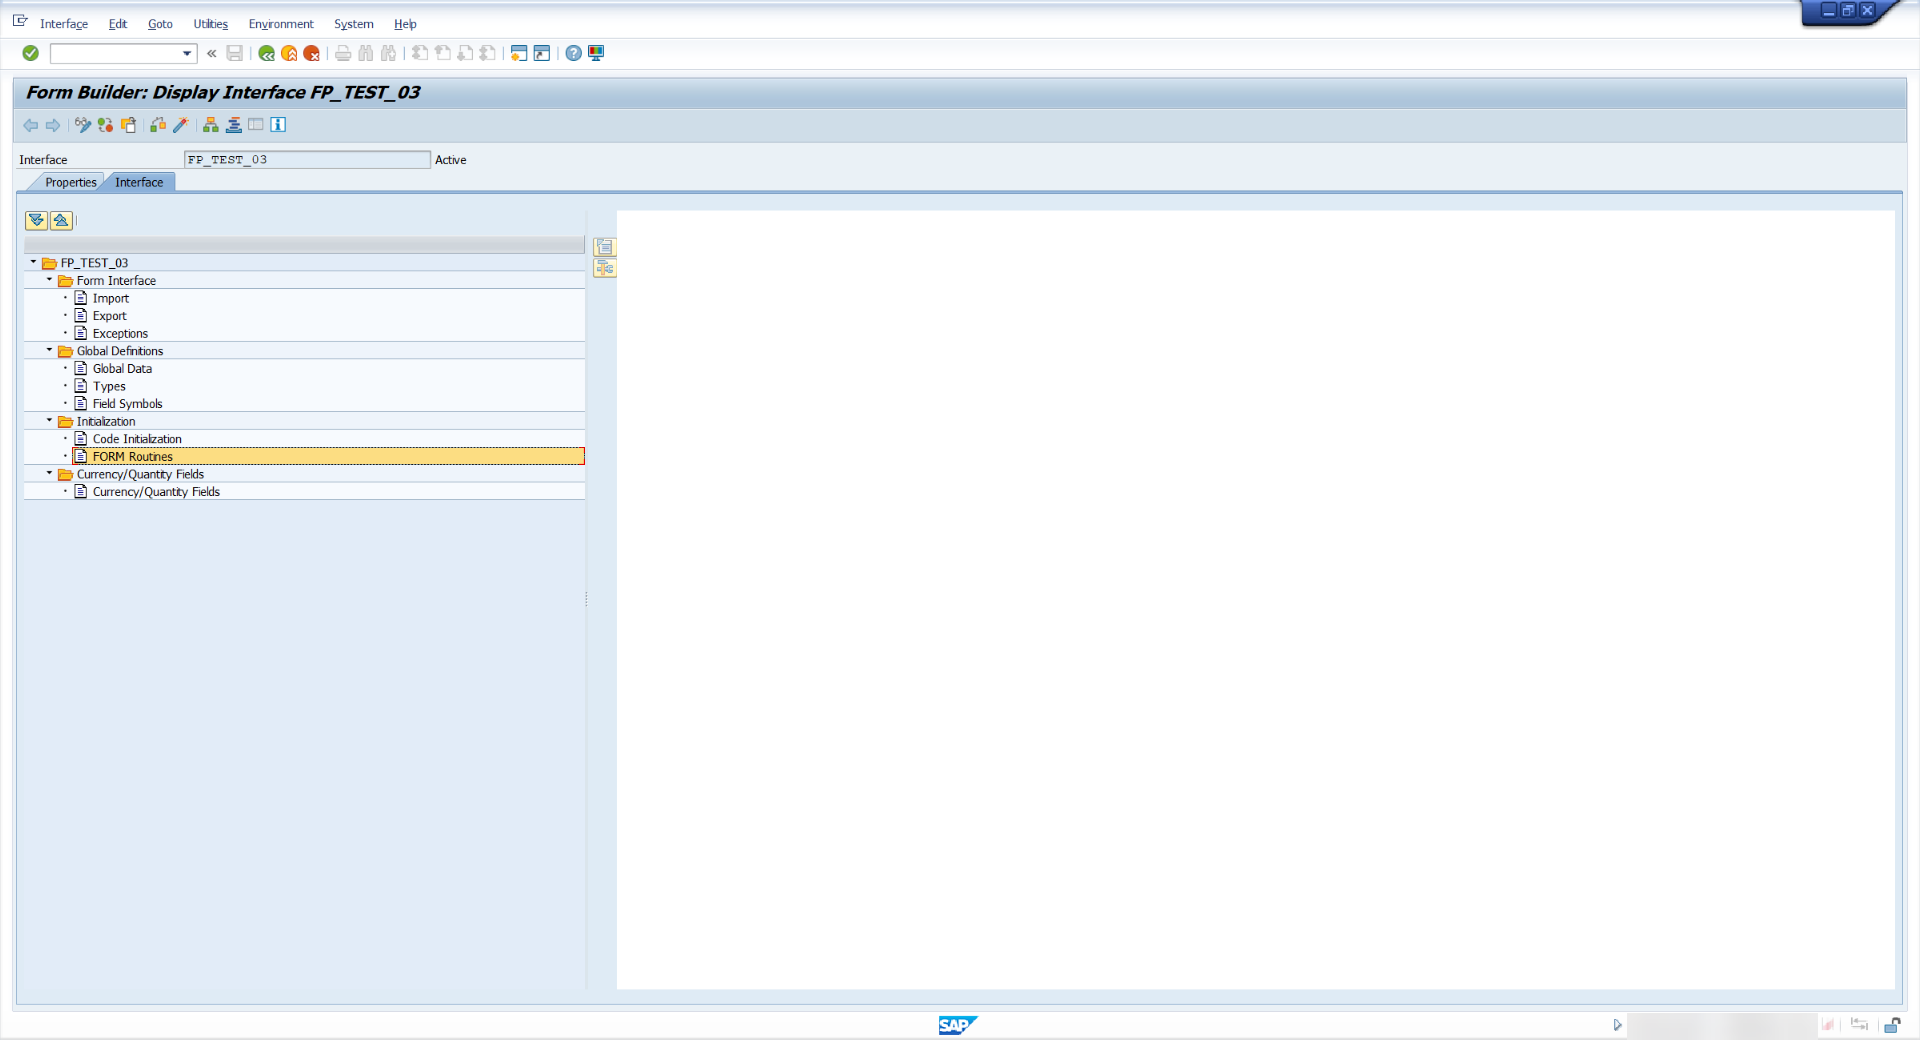Click the Fullscreen on/off panel icon
The image size is (1920, 1040).
(256, 125)
